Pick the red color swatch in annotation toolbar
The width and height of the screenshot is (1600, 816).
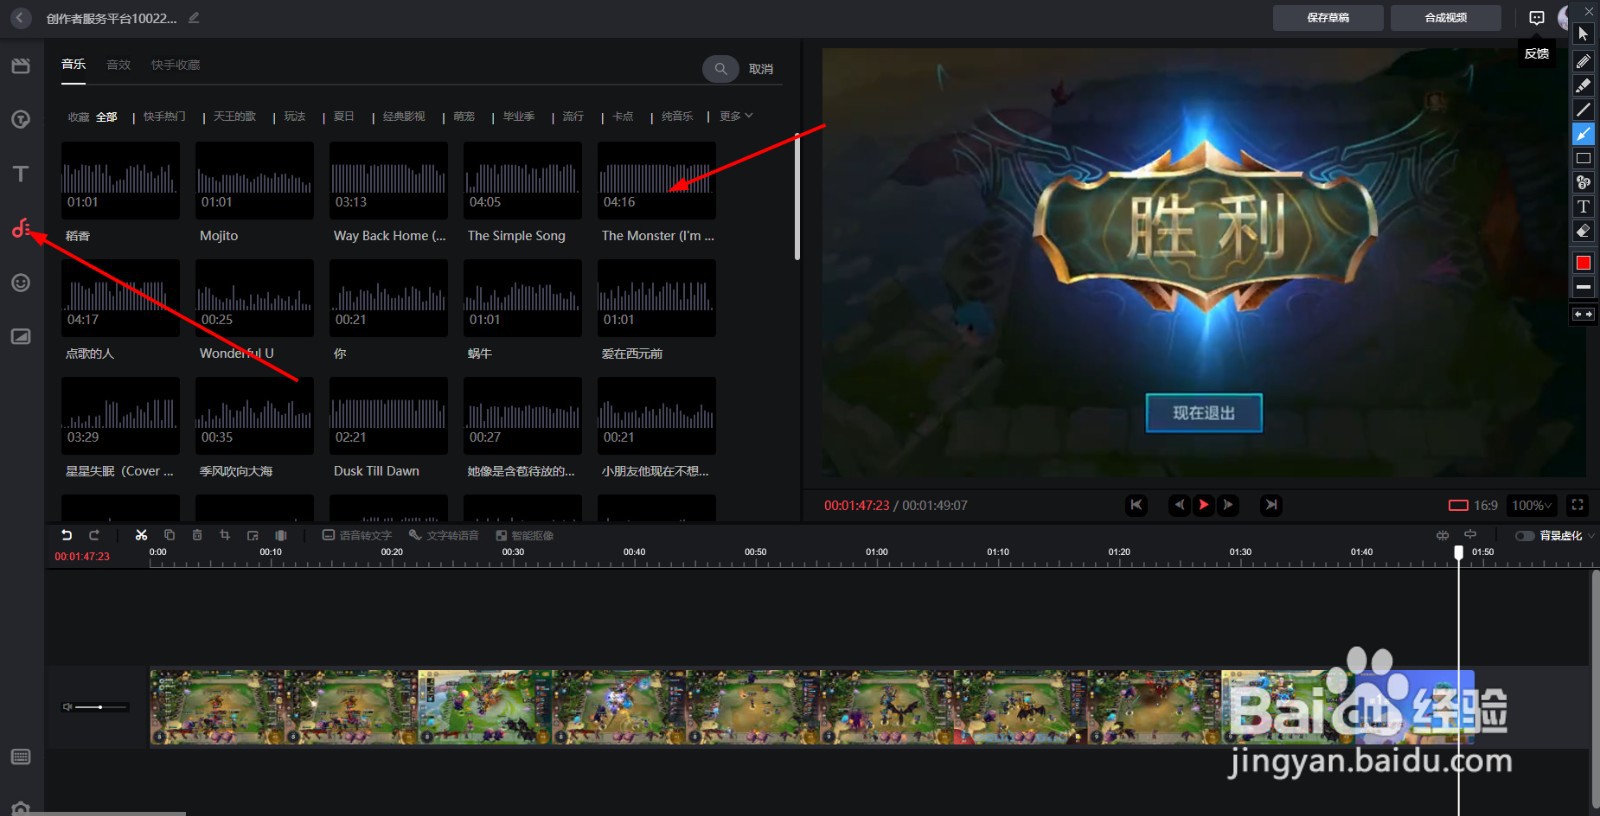coord(1583,263)
